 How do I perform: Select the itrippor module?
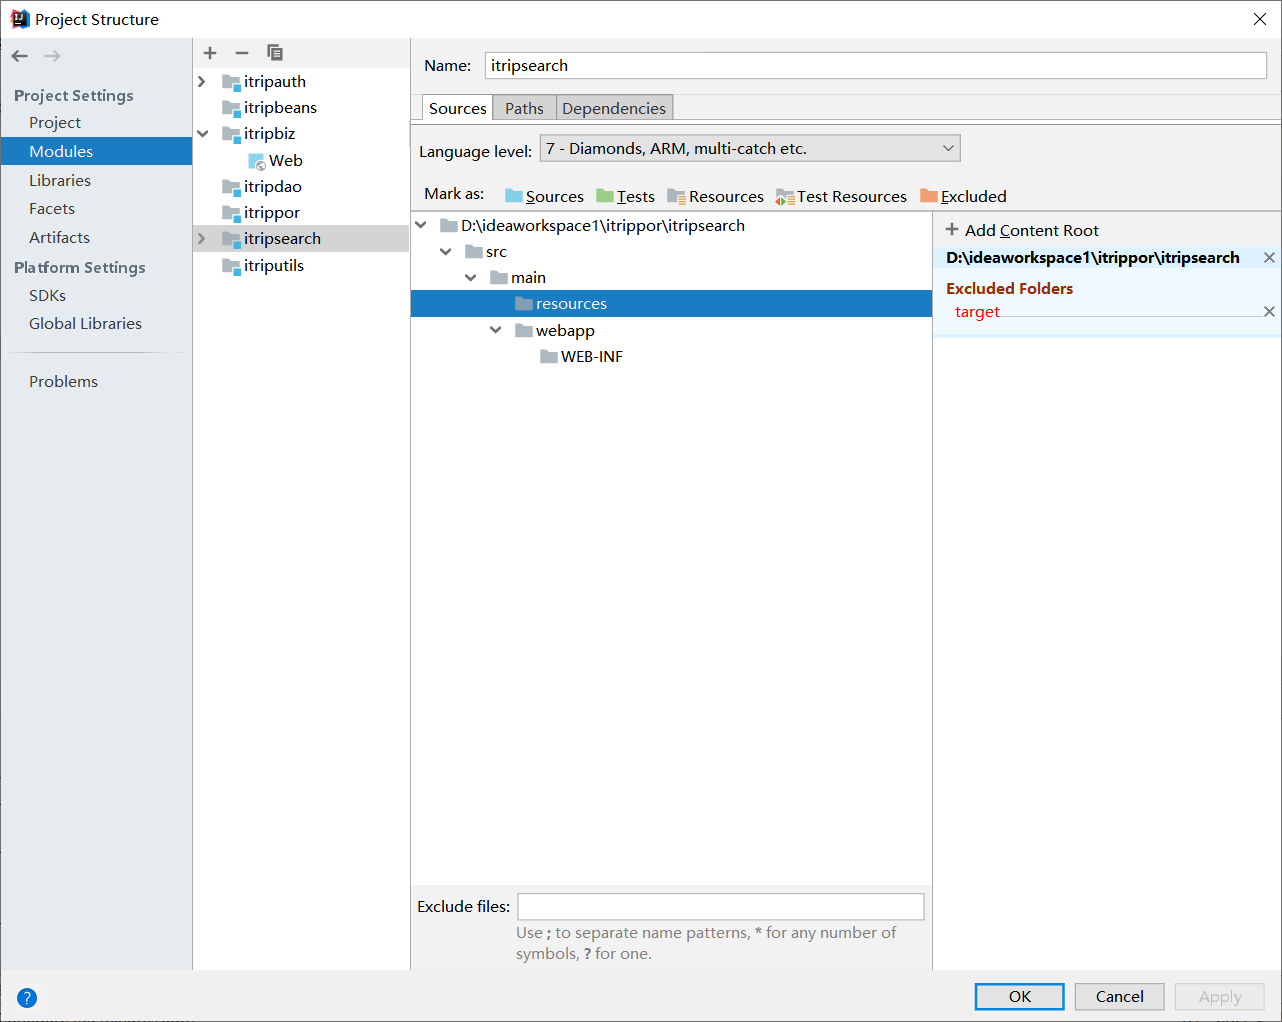pos(272,213)
